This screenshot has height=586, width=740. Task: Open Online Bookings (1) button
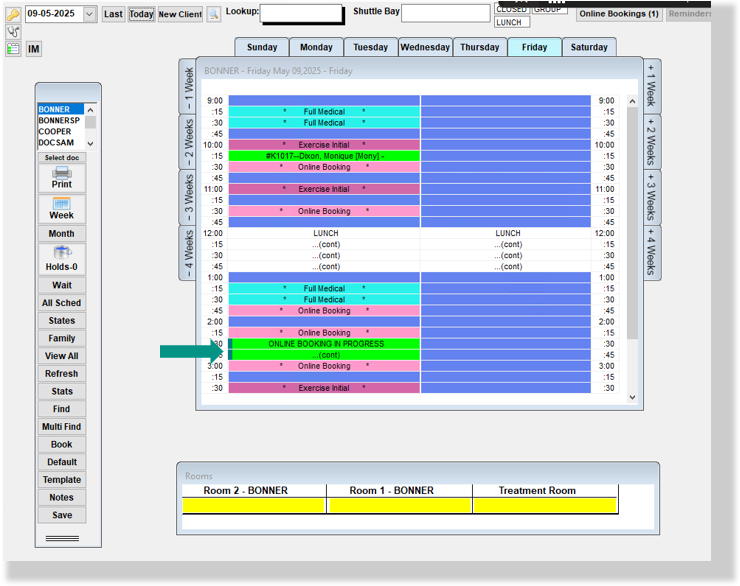pos(619,14)
